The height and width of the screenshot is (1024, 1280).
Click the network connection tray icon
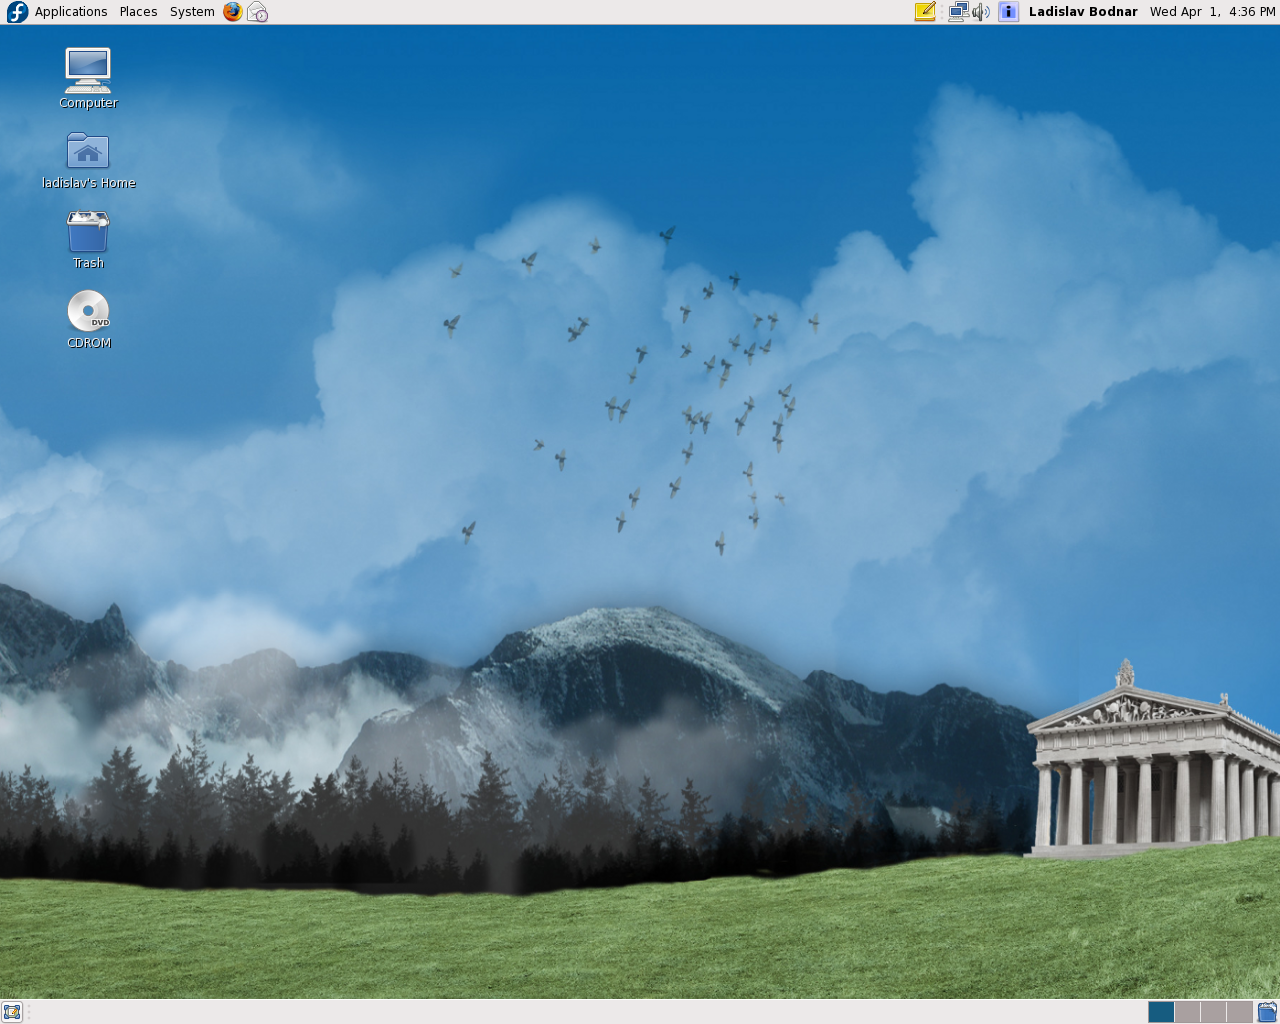[958, 12]
